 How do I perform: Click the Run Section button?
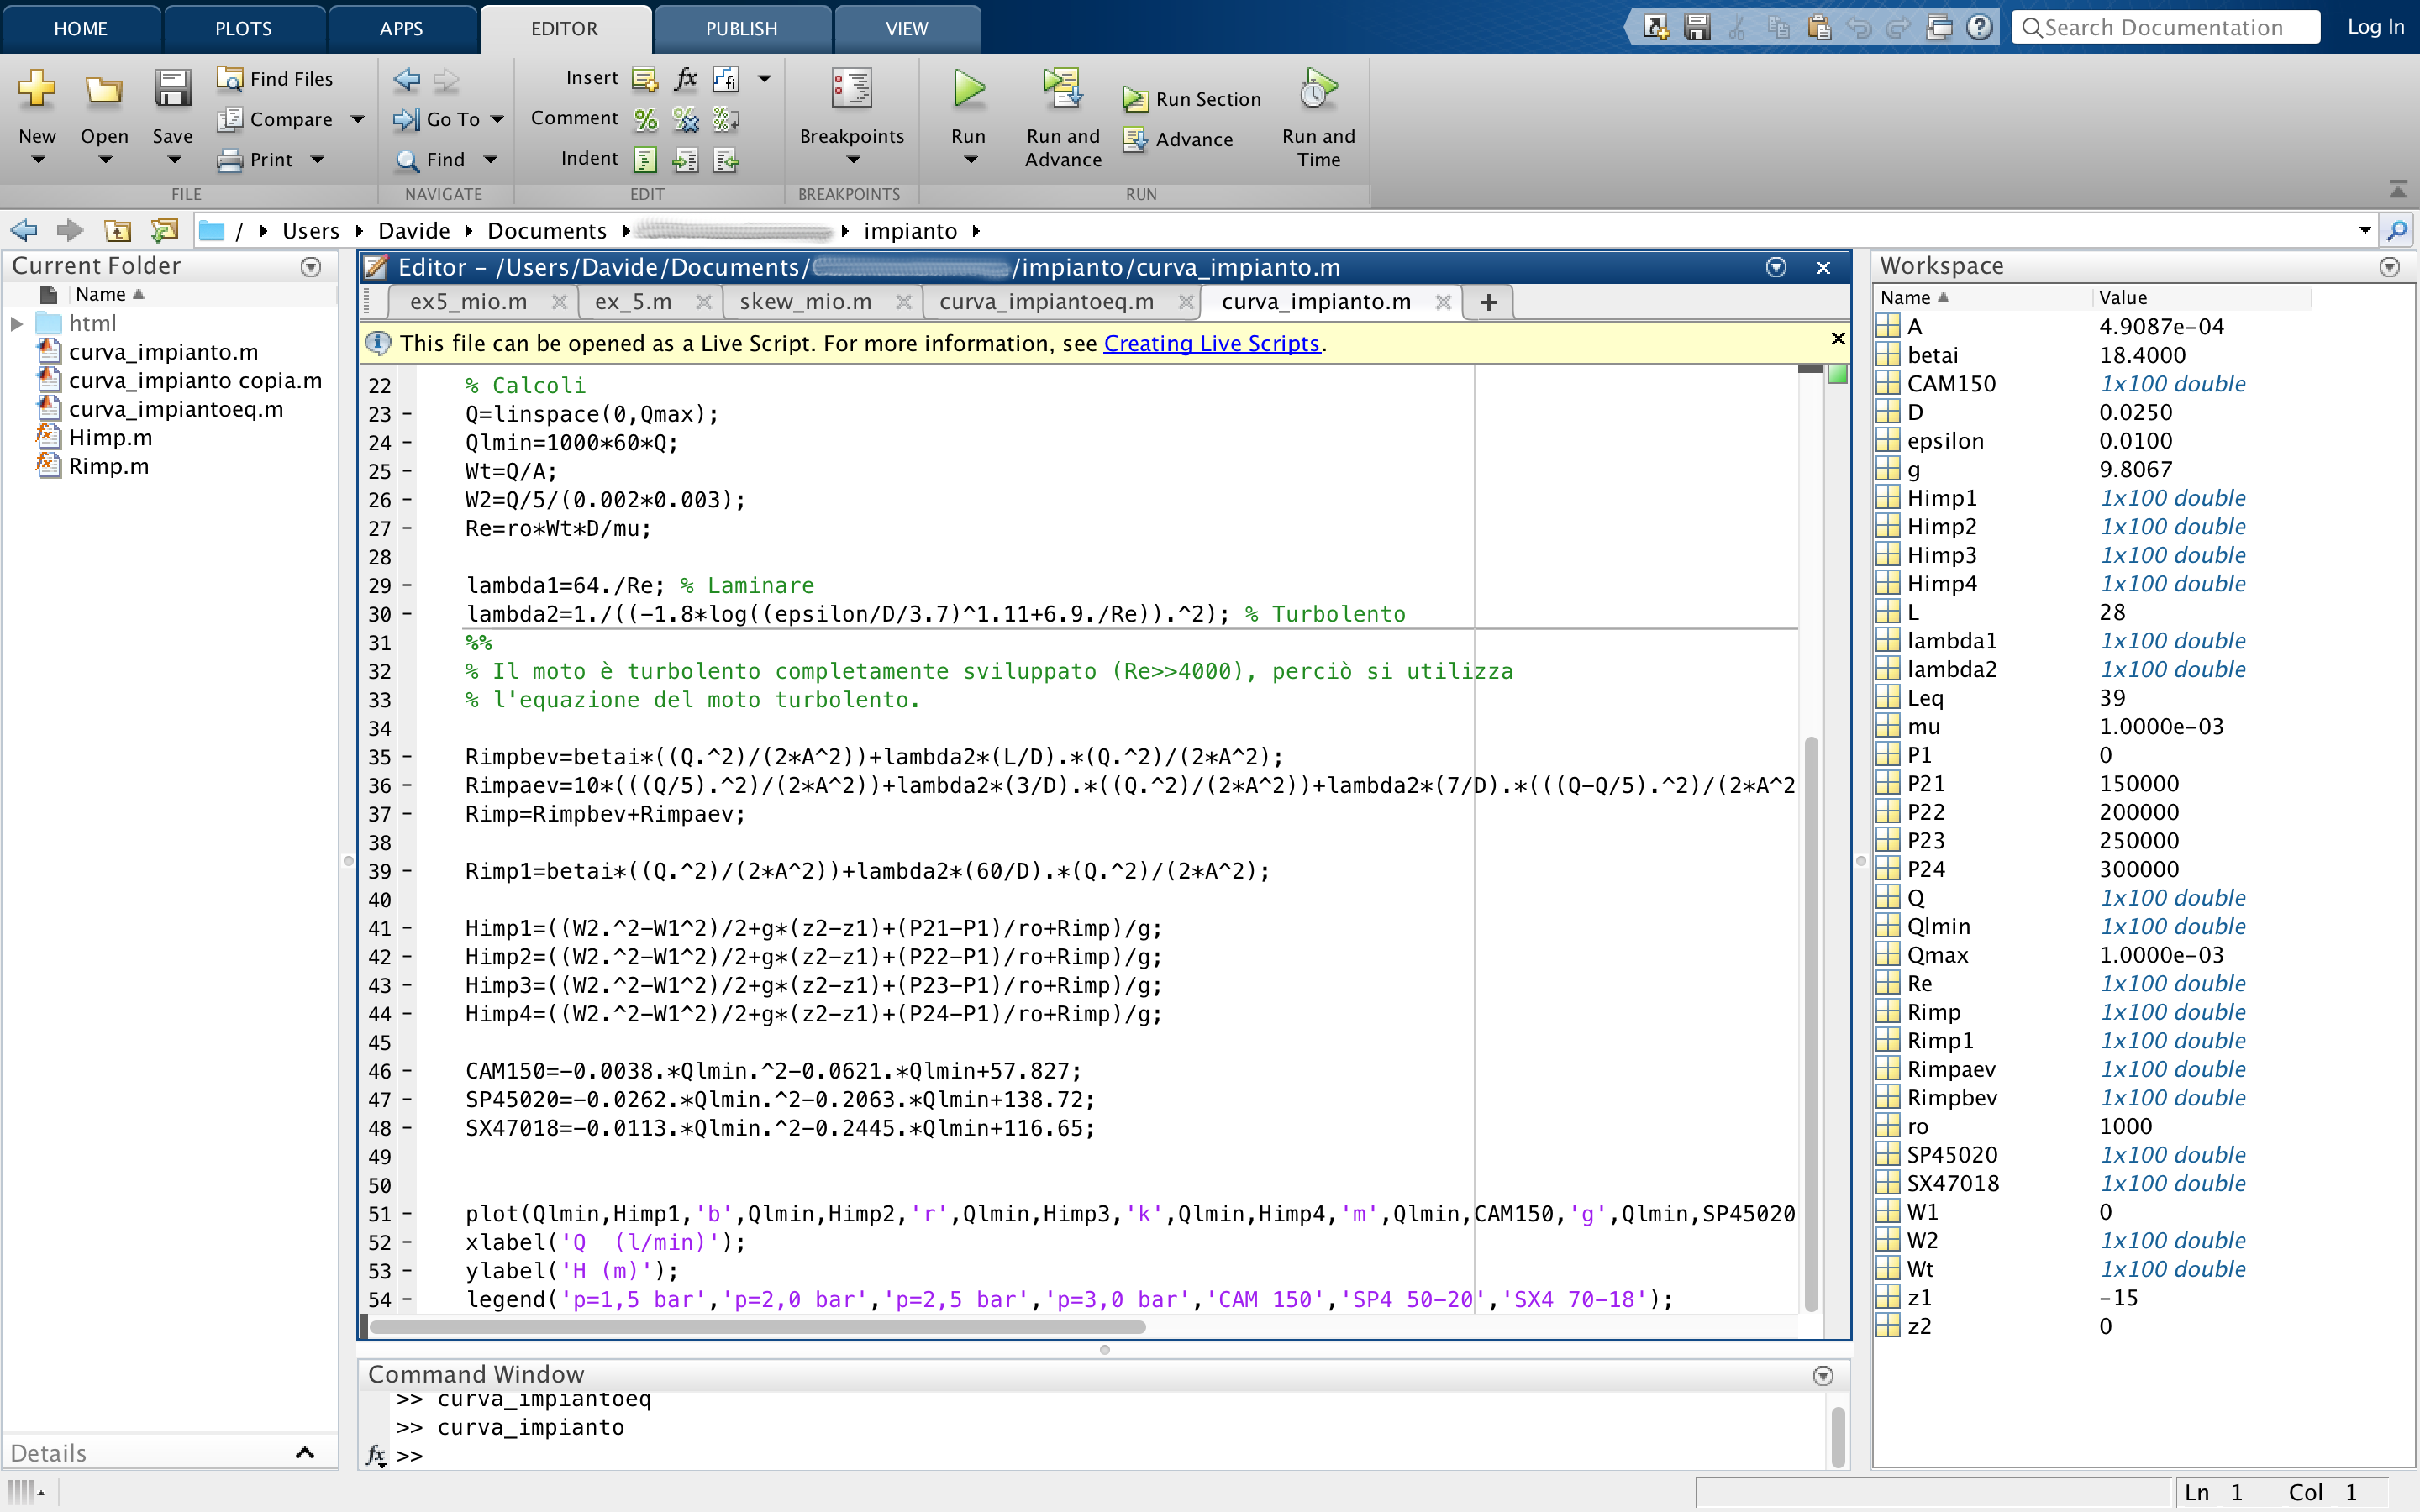point(1191,99)
